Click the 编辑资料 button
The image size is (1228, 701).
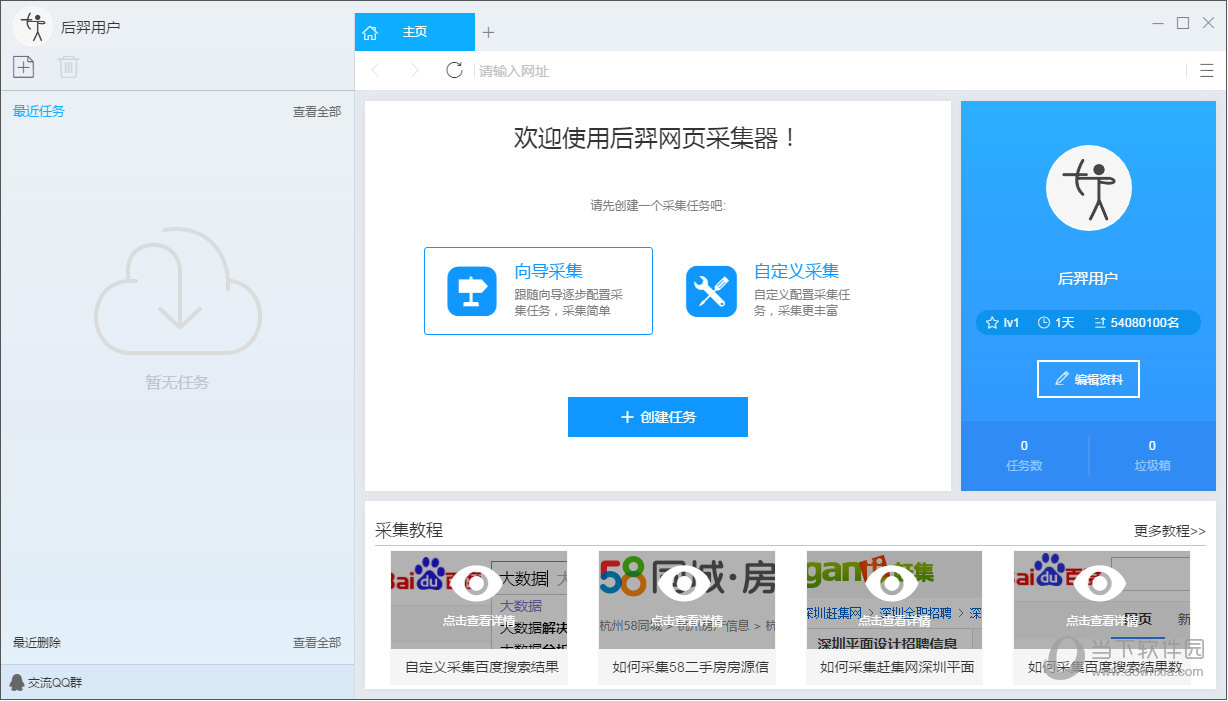(1088, 379)
